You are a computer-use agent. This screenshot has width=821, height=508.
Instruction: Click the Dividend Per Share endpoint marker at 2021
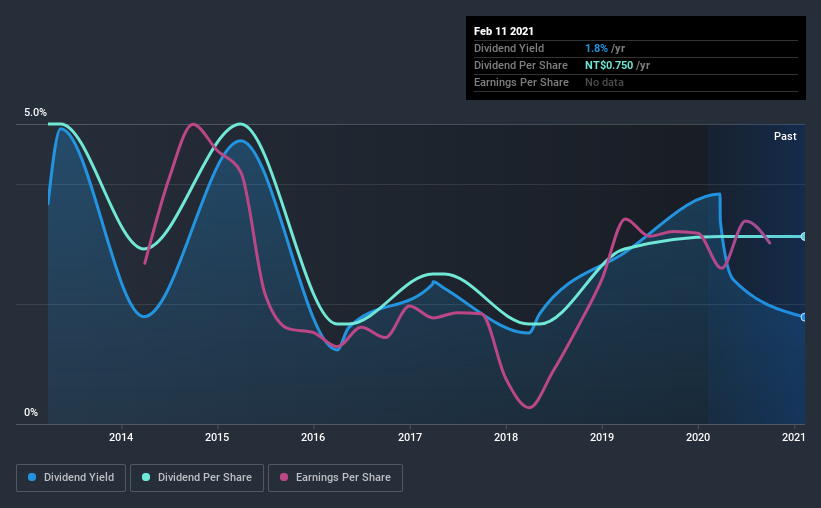[x=804, y=237]
